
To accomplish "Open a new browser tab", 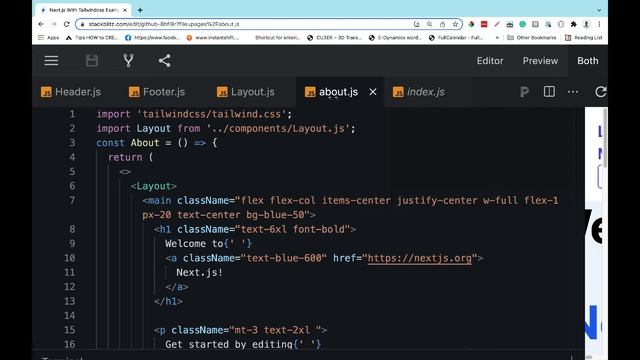I will coord(140,10).
